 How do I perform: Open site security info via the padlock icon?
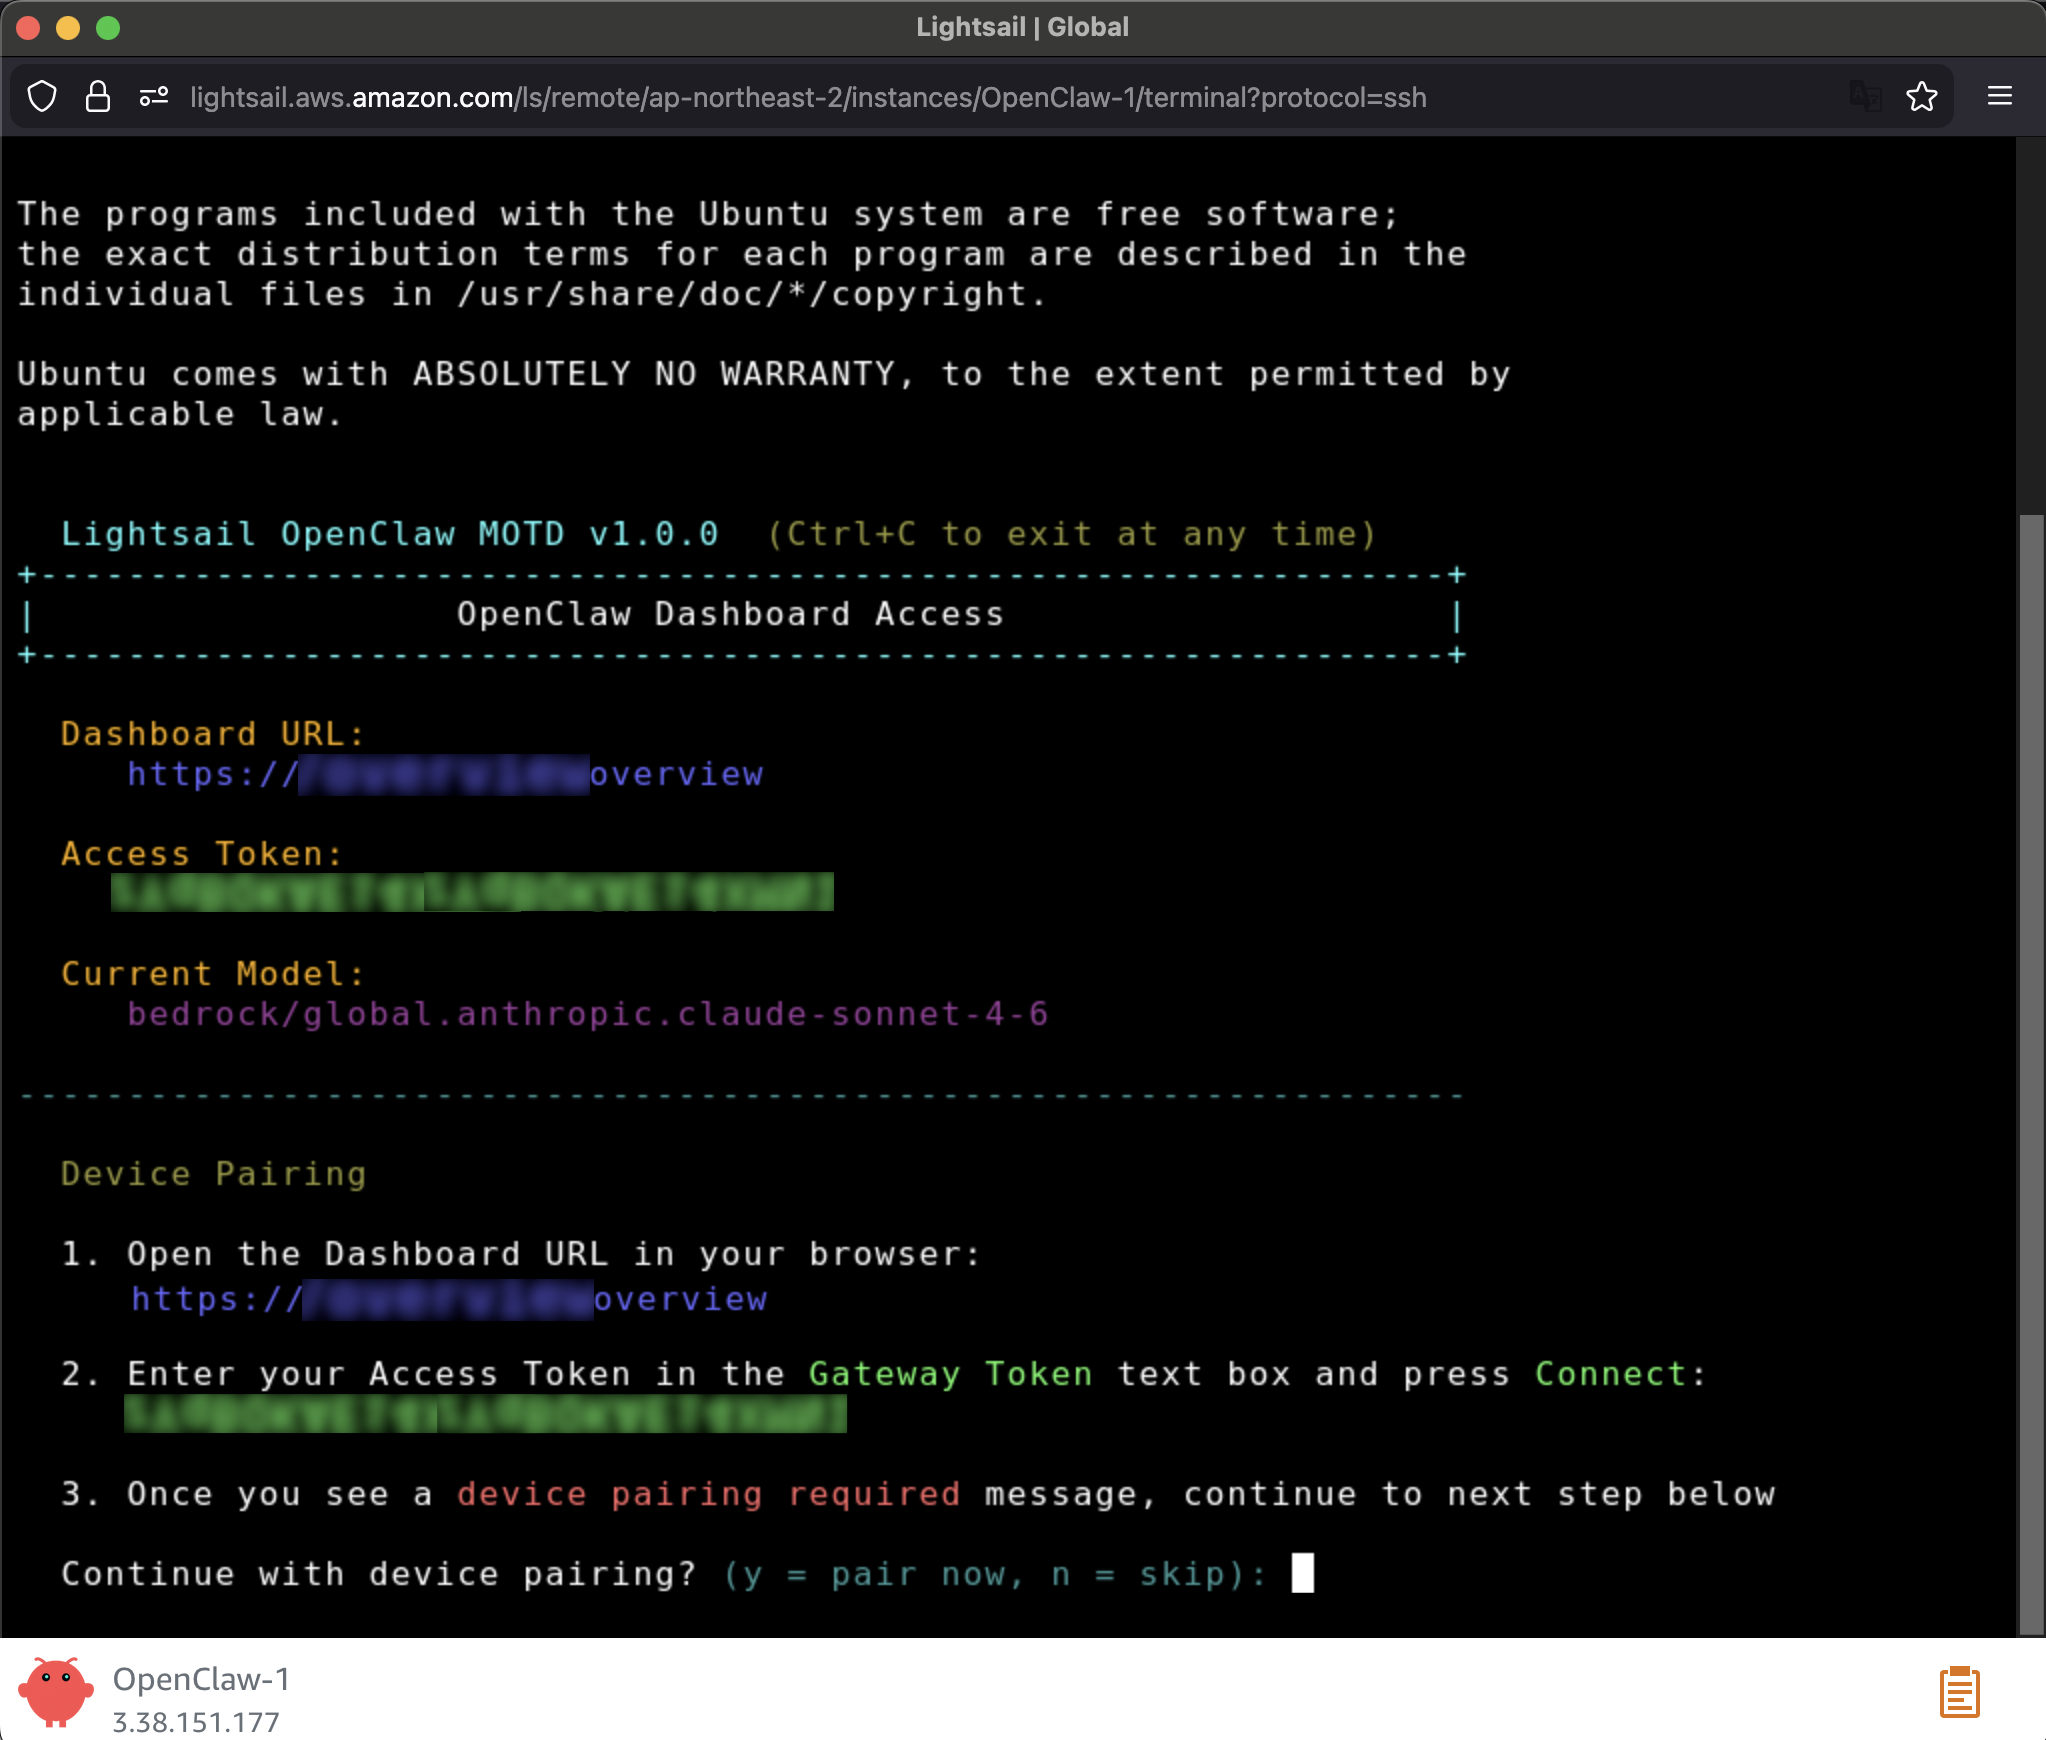[x=97, y=96]
